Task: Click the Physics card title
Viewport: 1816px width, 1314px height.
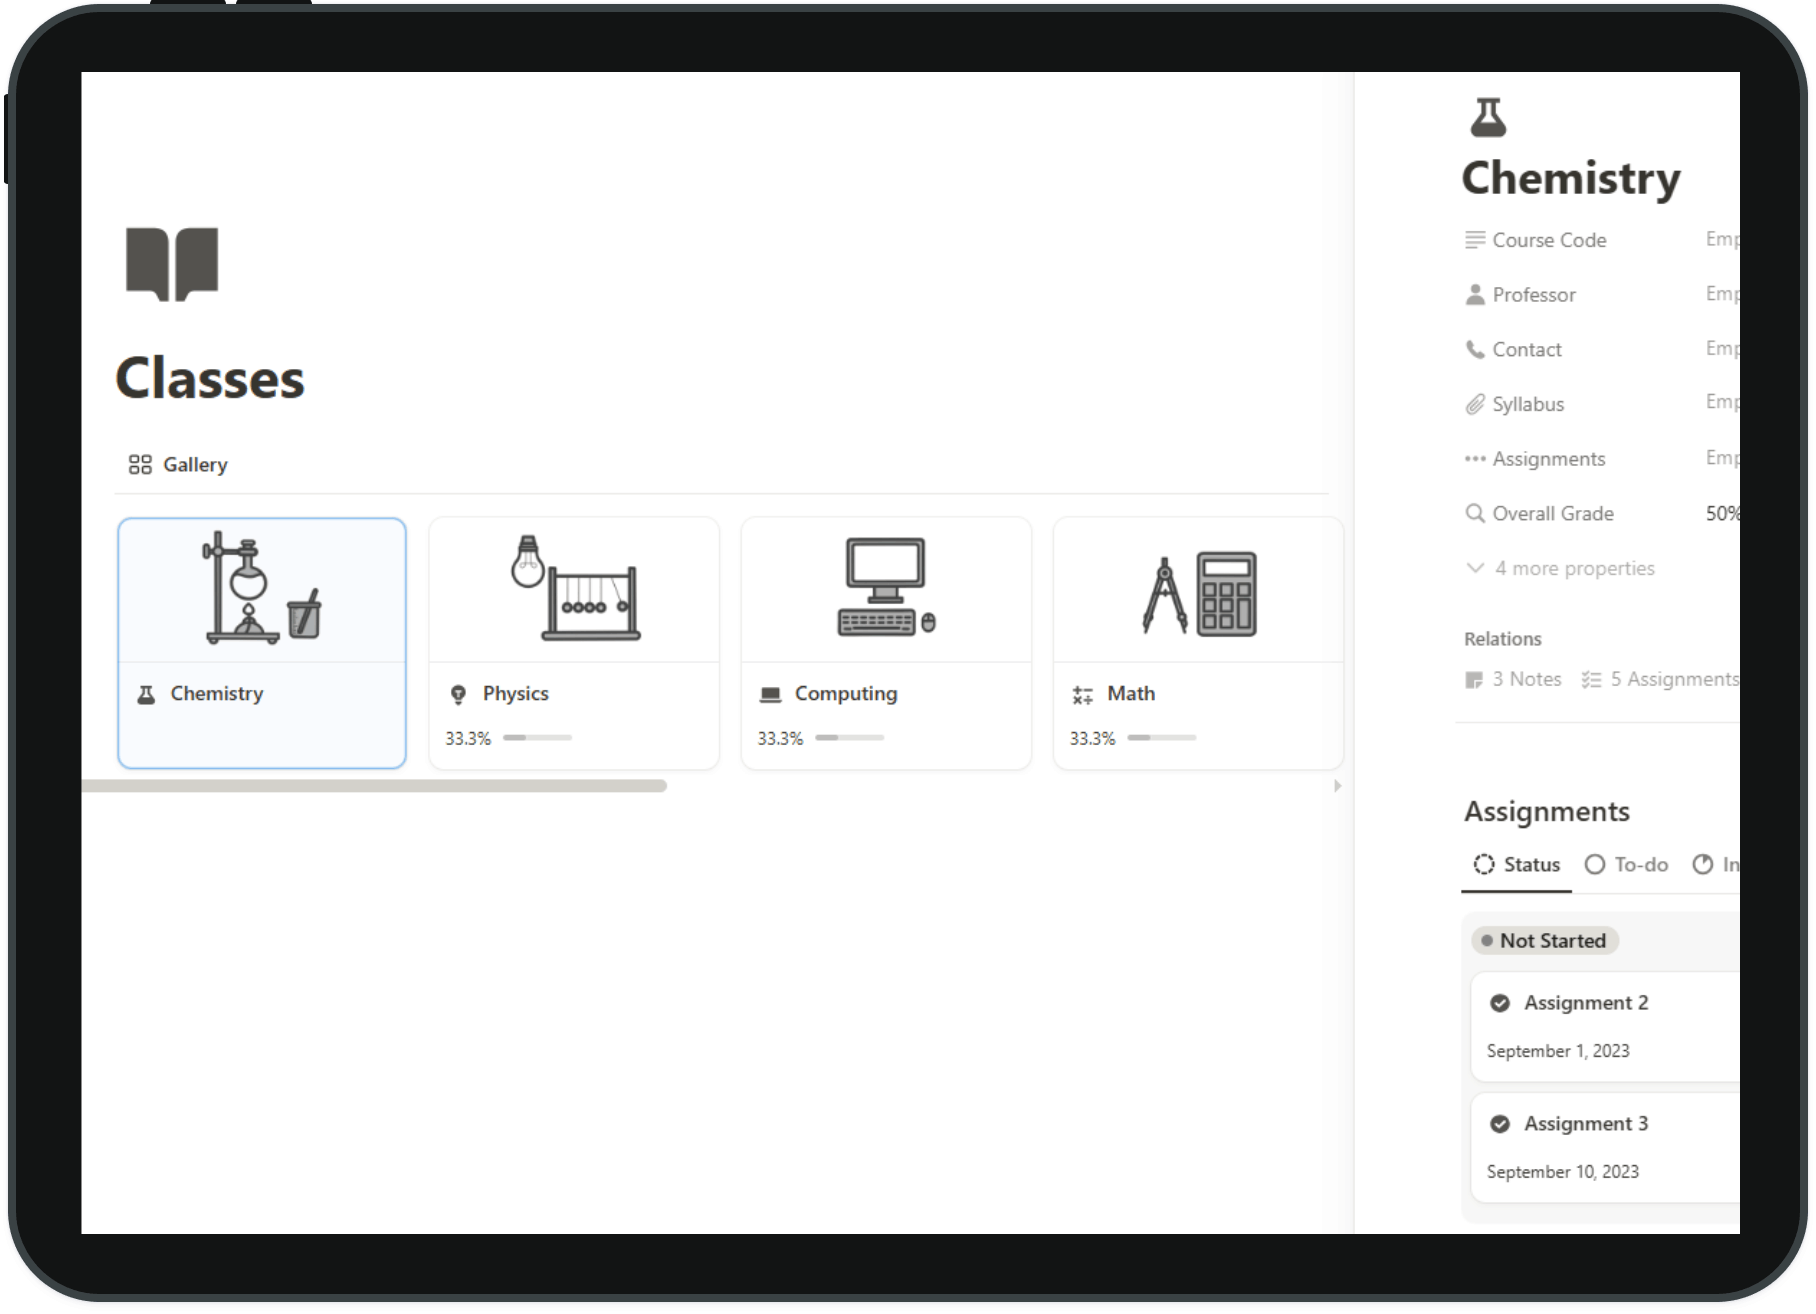Action: tap(516, 694)
